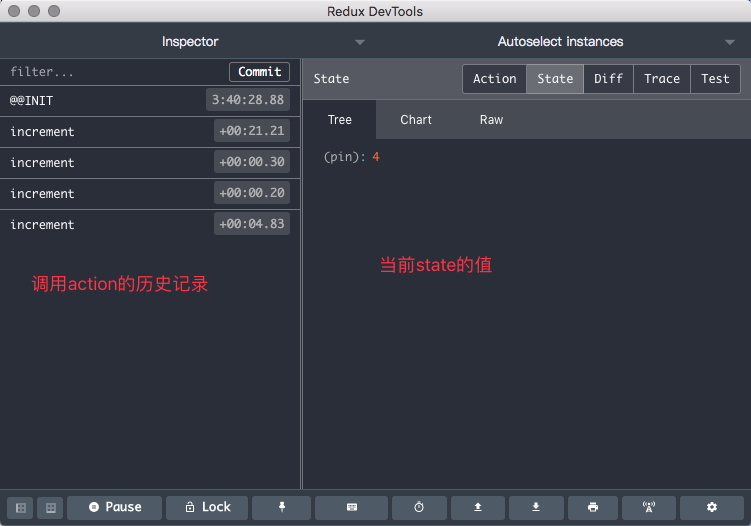Switch to the Test tab
This screenshot has height=526, width=751.
(715, 79)
